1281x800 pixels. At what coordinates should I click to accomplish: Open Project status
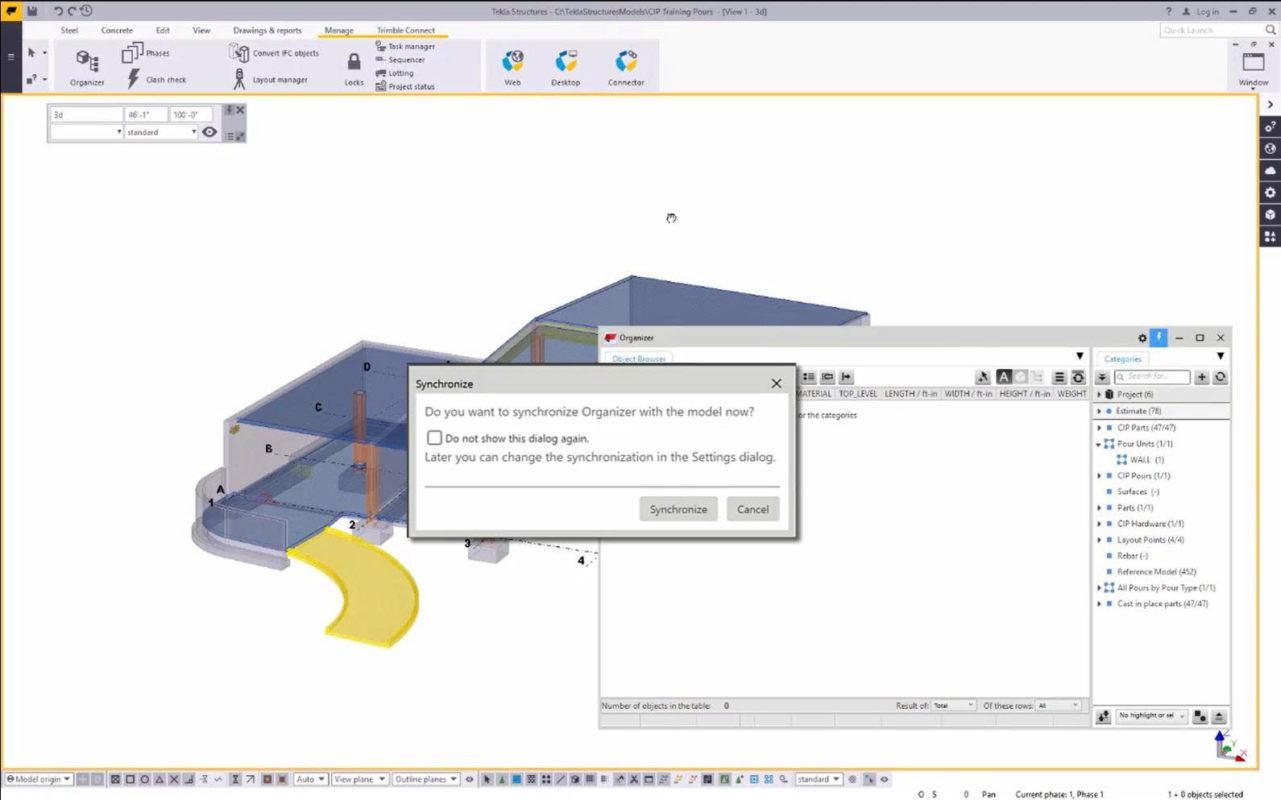tap(405, 86)
